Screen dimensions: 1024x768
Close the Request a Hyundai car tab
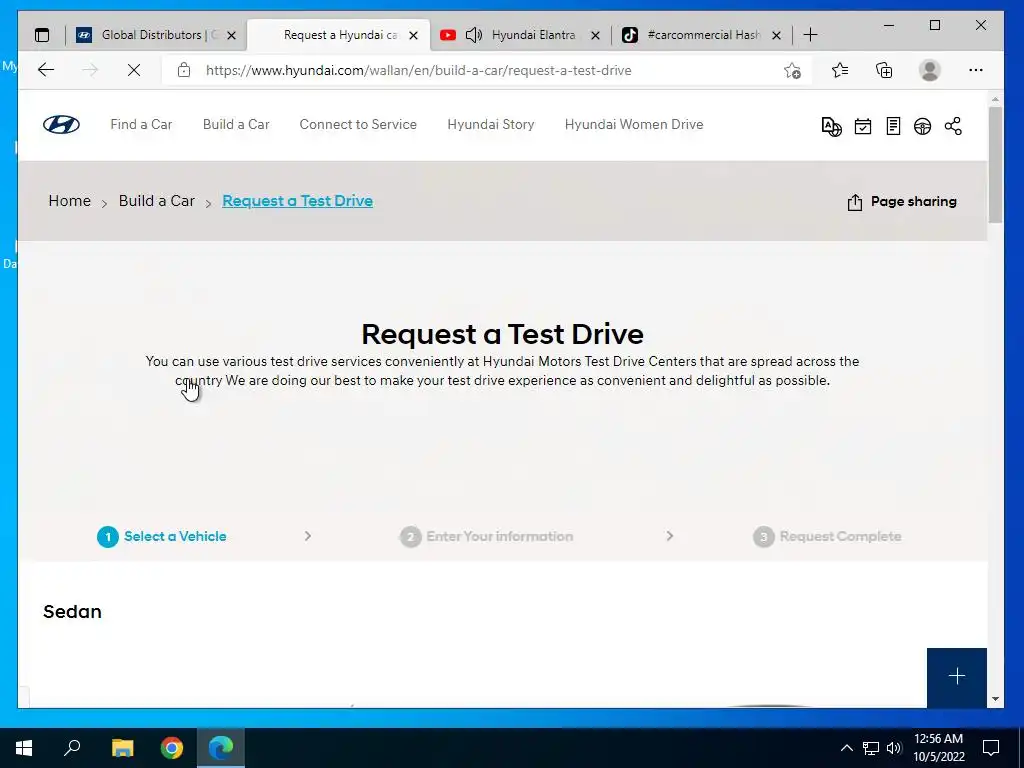pyautogui.click(x=413, y=35)
